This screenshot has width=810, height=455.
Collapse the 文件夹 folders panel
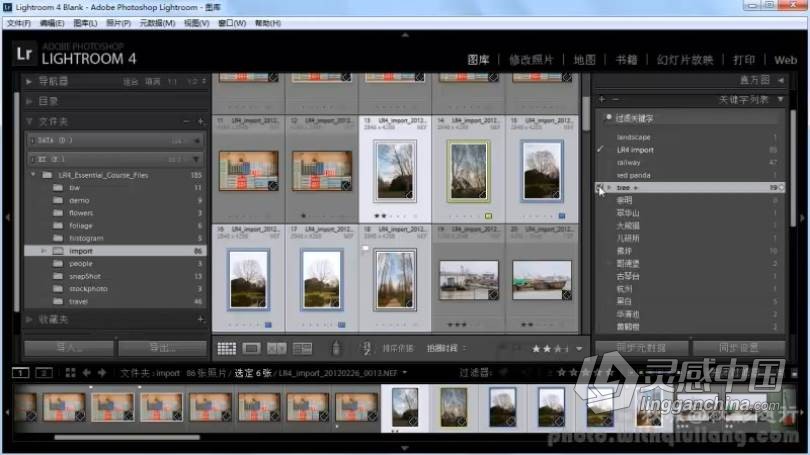point(29,121)
